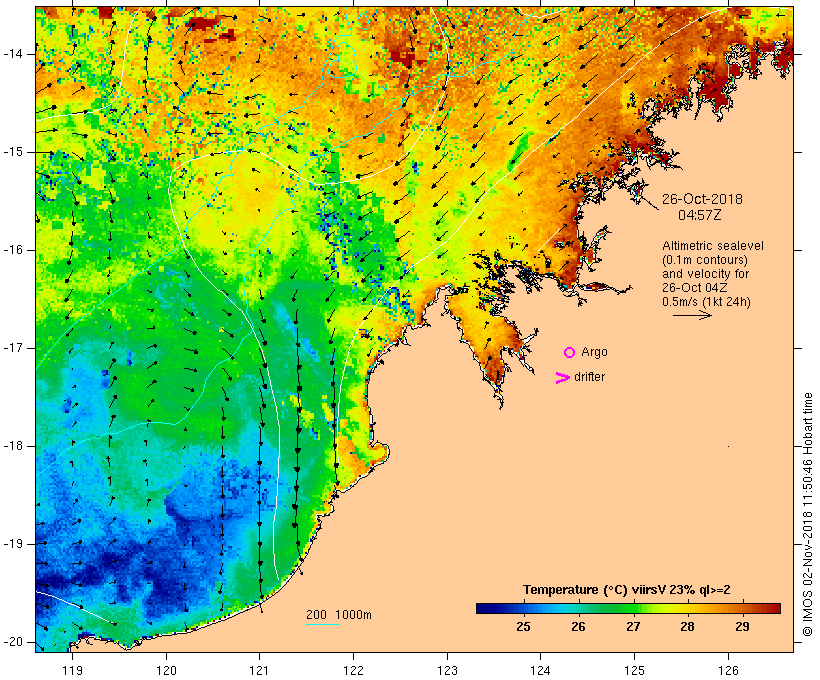Click longitude axis label 119
Screen dimensions: 820x680
(x=73, y=670)
